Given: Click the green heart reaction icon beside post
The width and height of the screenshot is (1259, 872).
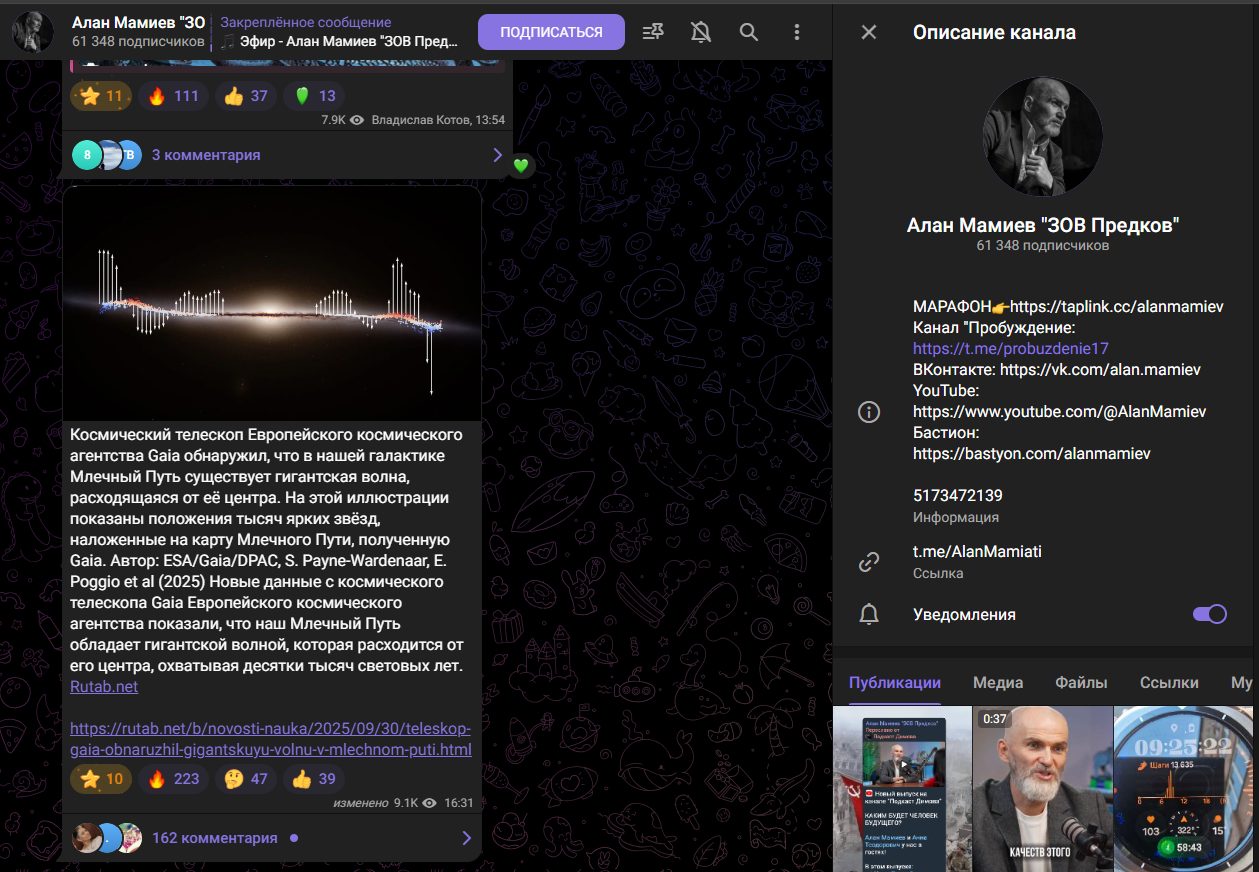Looking at the screenshot, I should [x=520, y=165].
